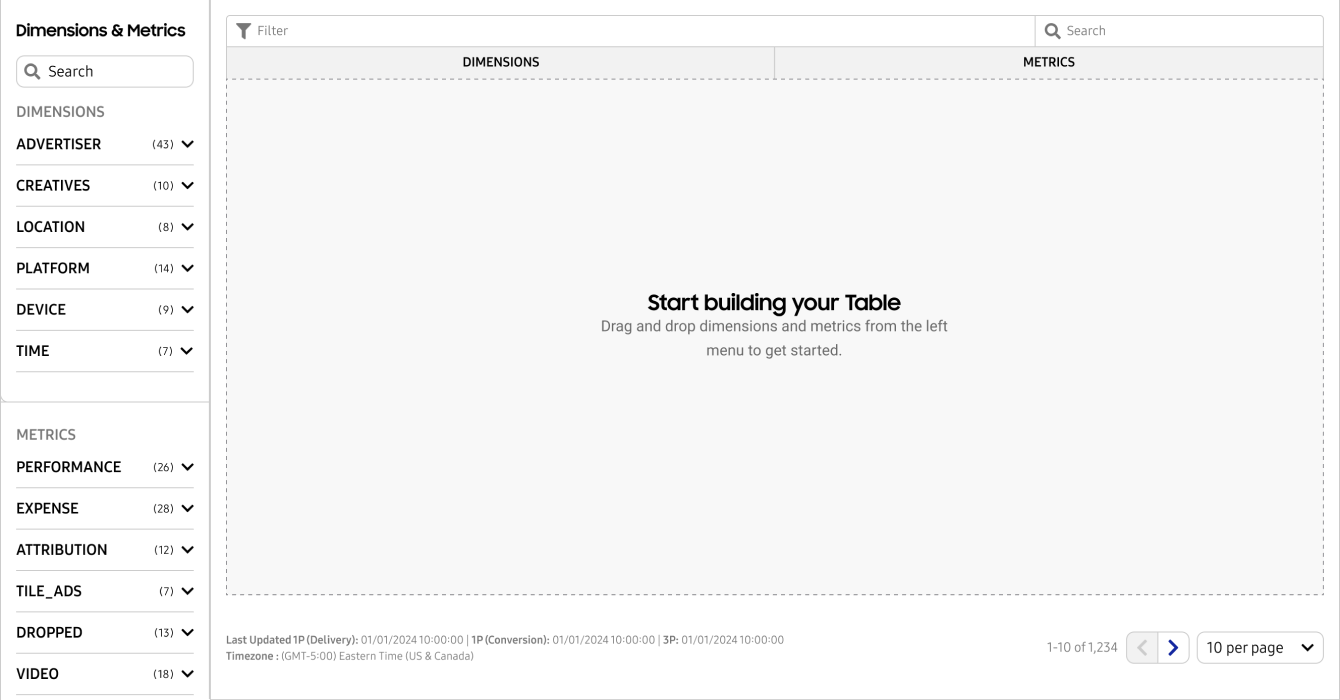Click the previous page arrow button
The height and width of the screenshot is (700, 1340).
click(x=1142, y=648)
